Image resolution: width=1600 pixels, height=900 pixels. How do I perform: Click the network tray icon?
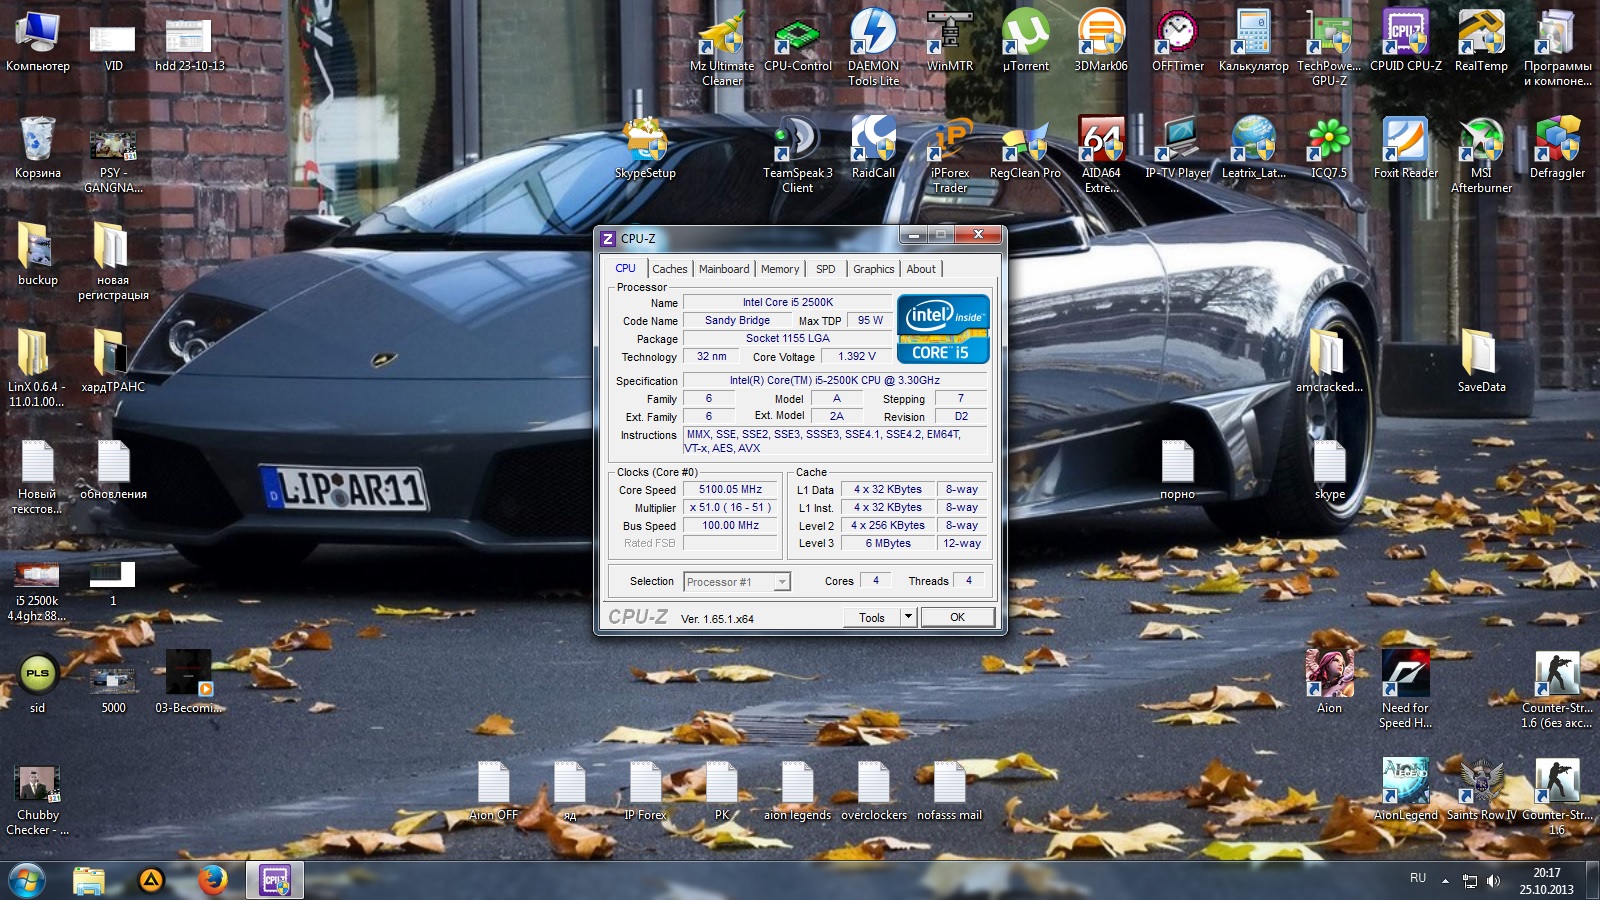[x=1470, y=881]
